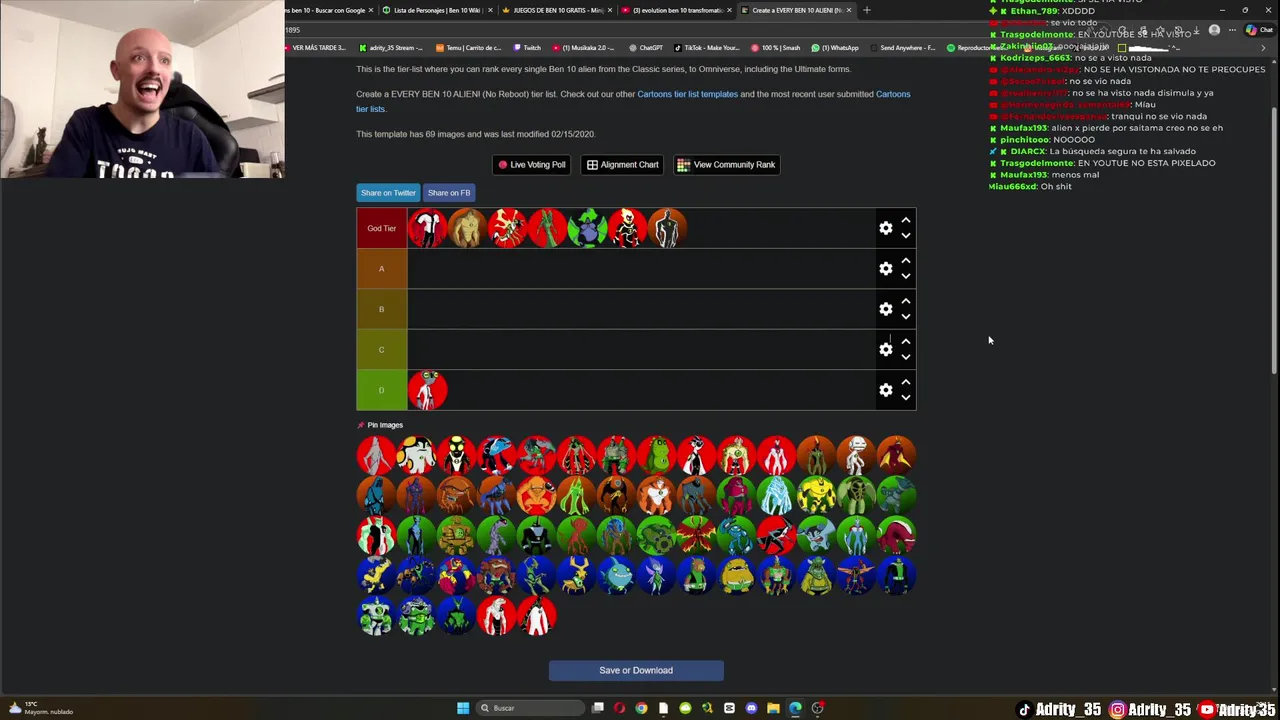Open the Alignment Chart
The width and height of the screenshot is (1280, 720).
tap(623, 165)
